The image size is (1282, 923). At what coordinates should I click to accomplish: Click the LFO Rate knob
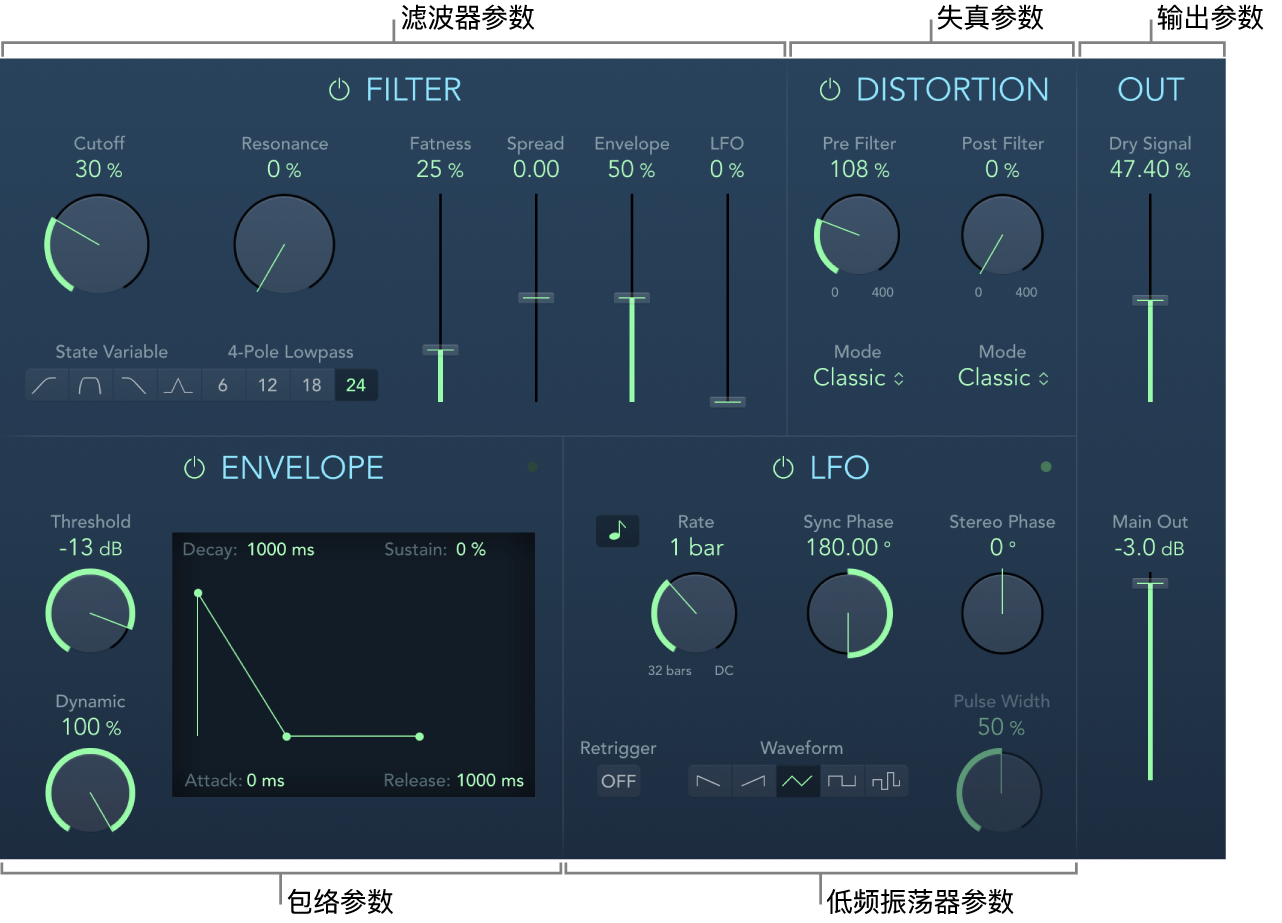(694, 613)
